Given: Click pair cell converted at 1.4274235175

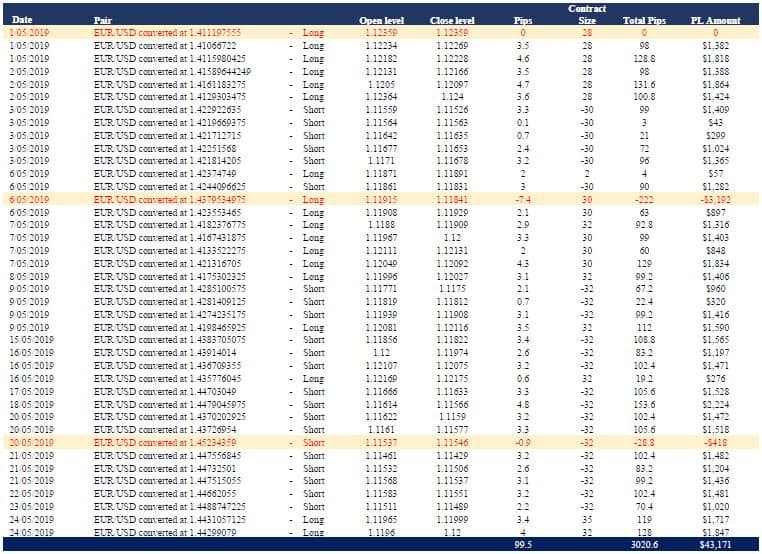Looking at the screenshot, I should point(170,315).
